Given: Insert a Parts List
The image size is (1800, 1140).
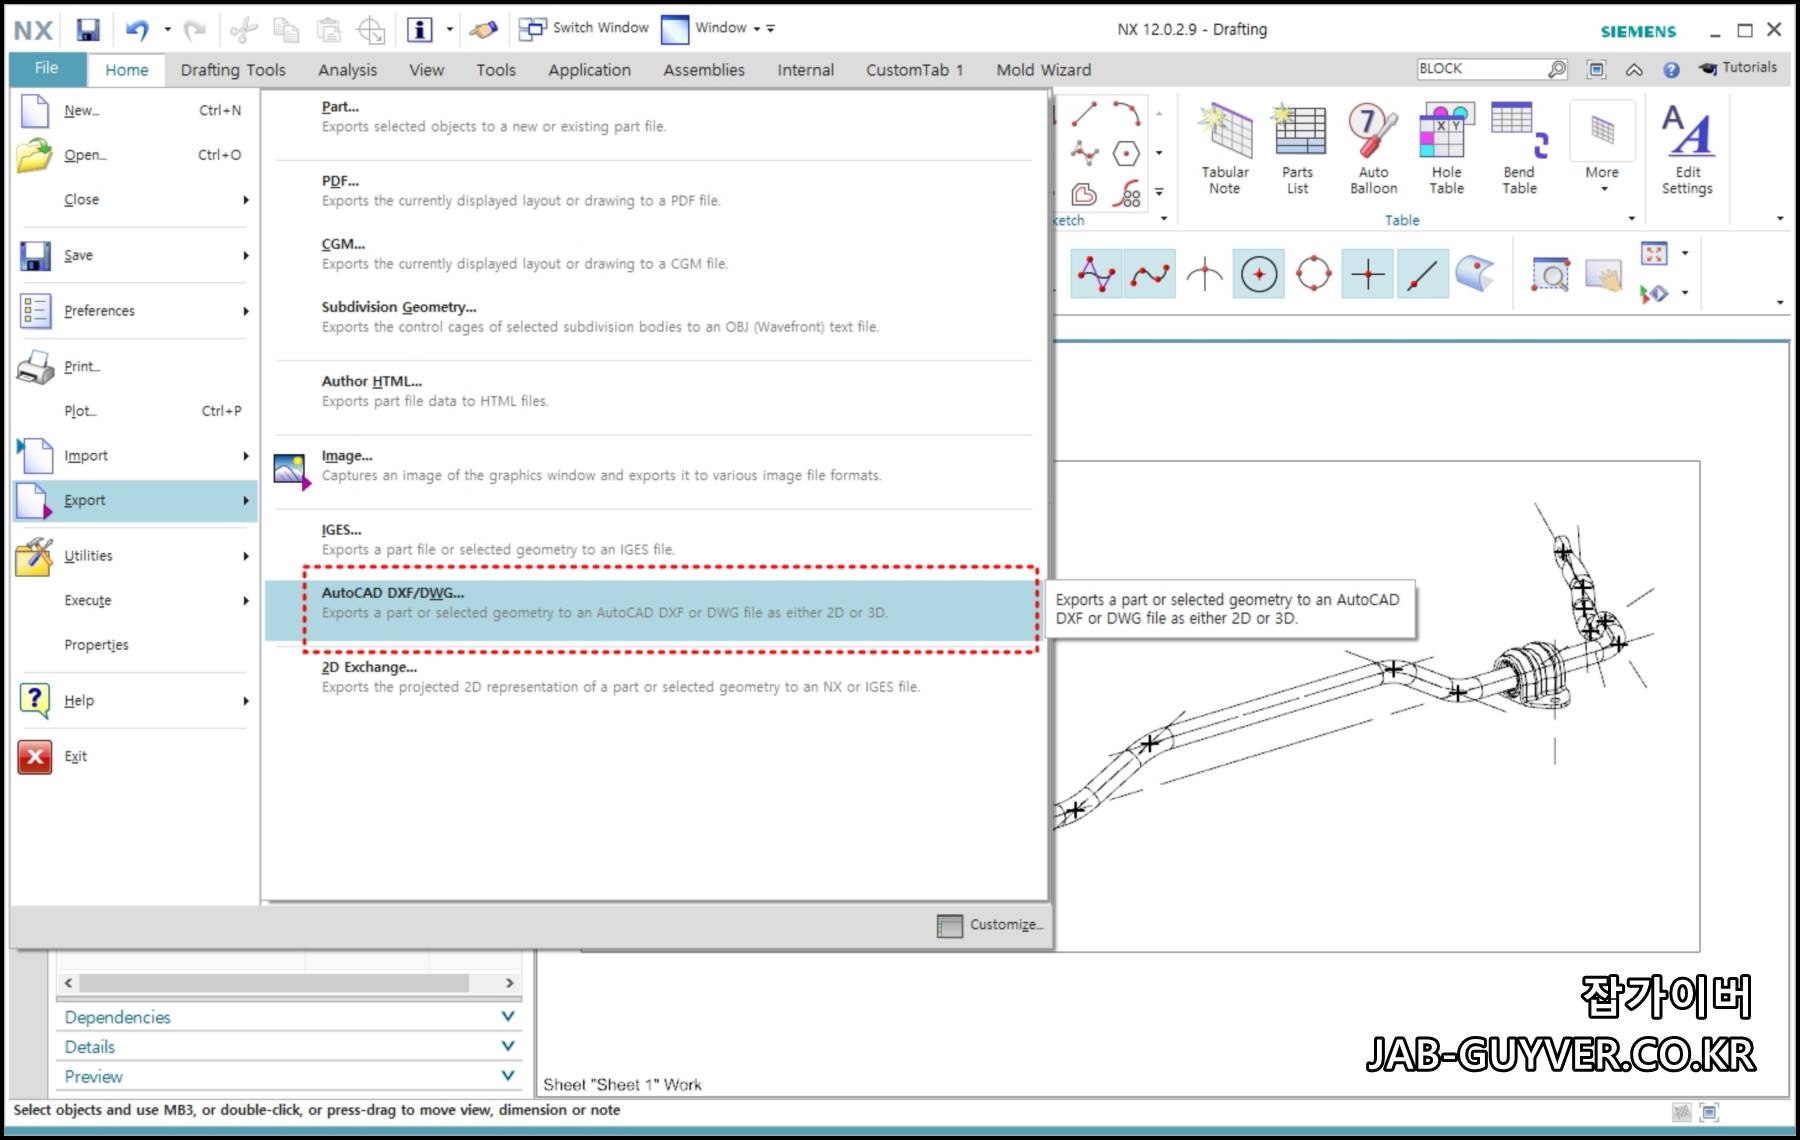Looking at the screenshot, I should pyautogui.click(x=1298, y=150).
